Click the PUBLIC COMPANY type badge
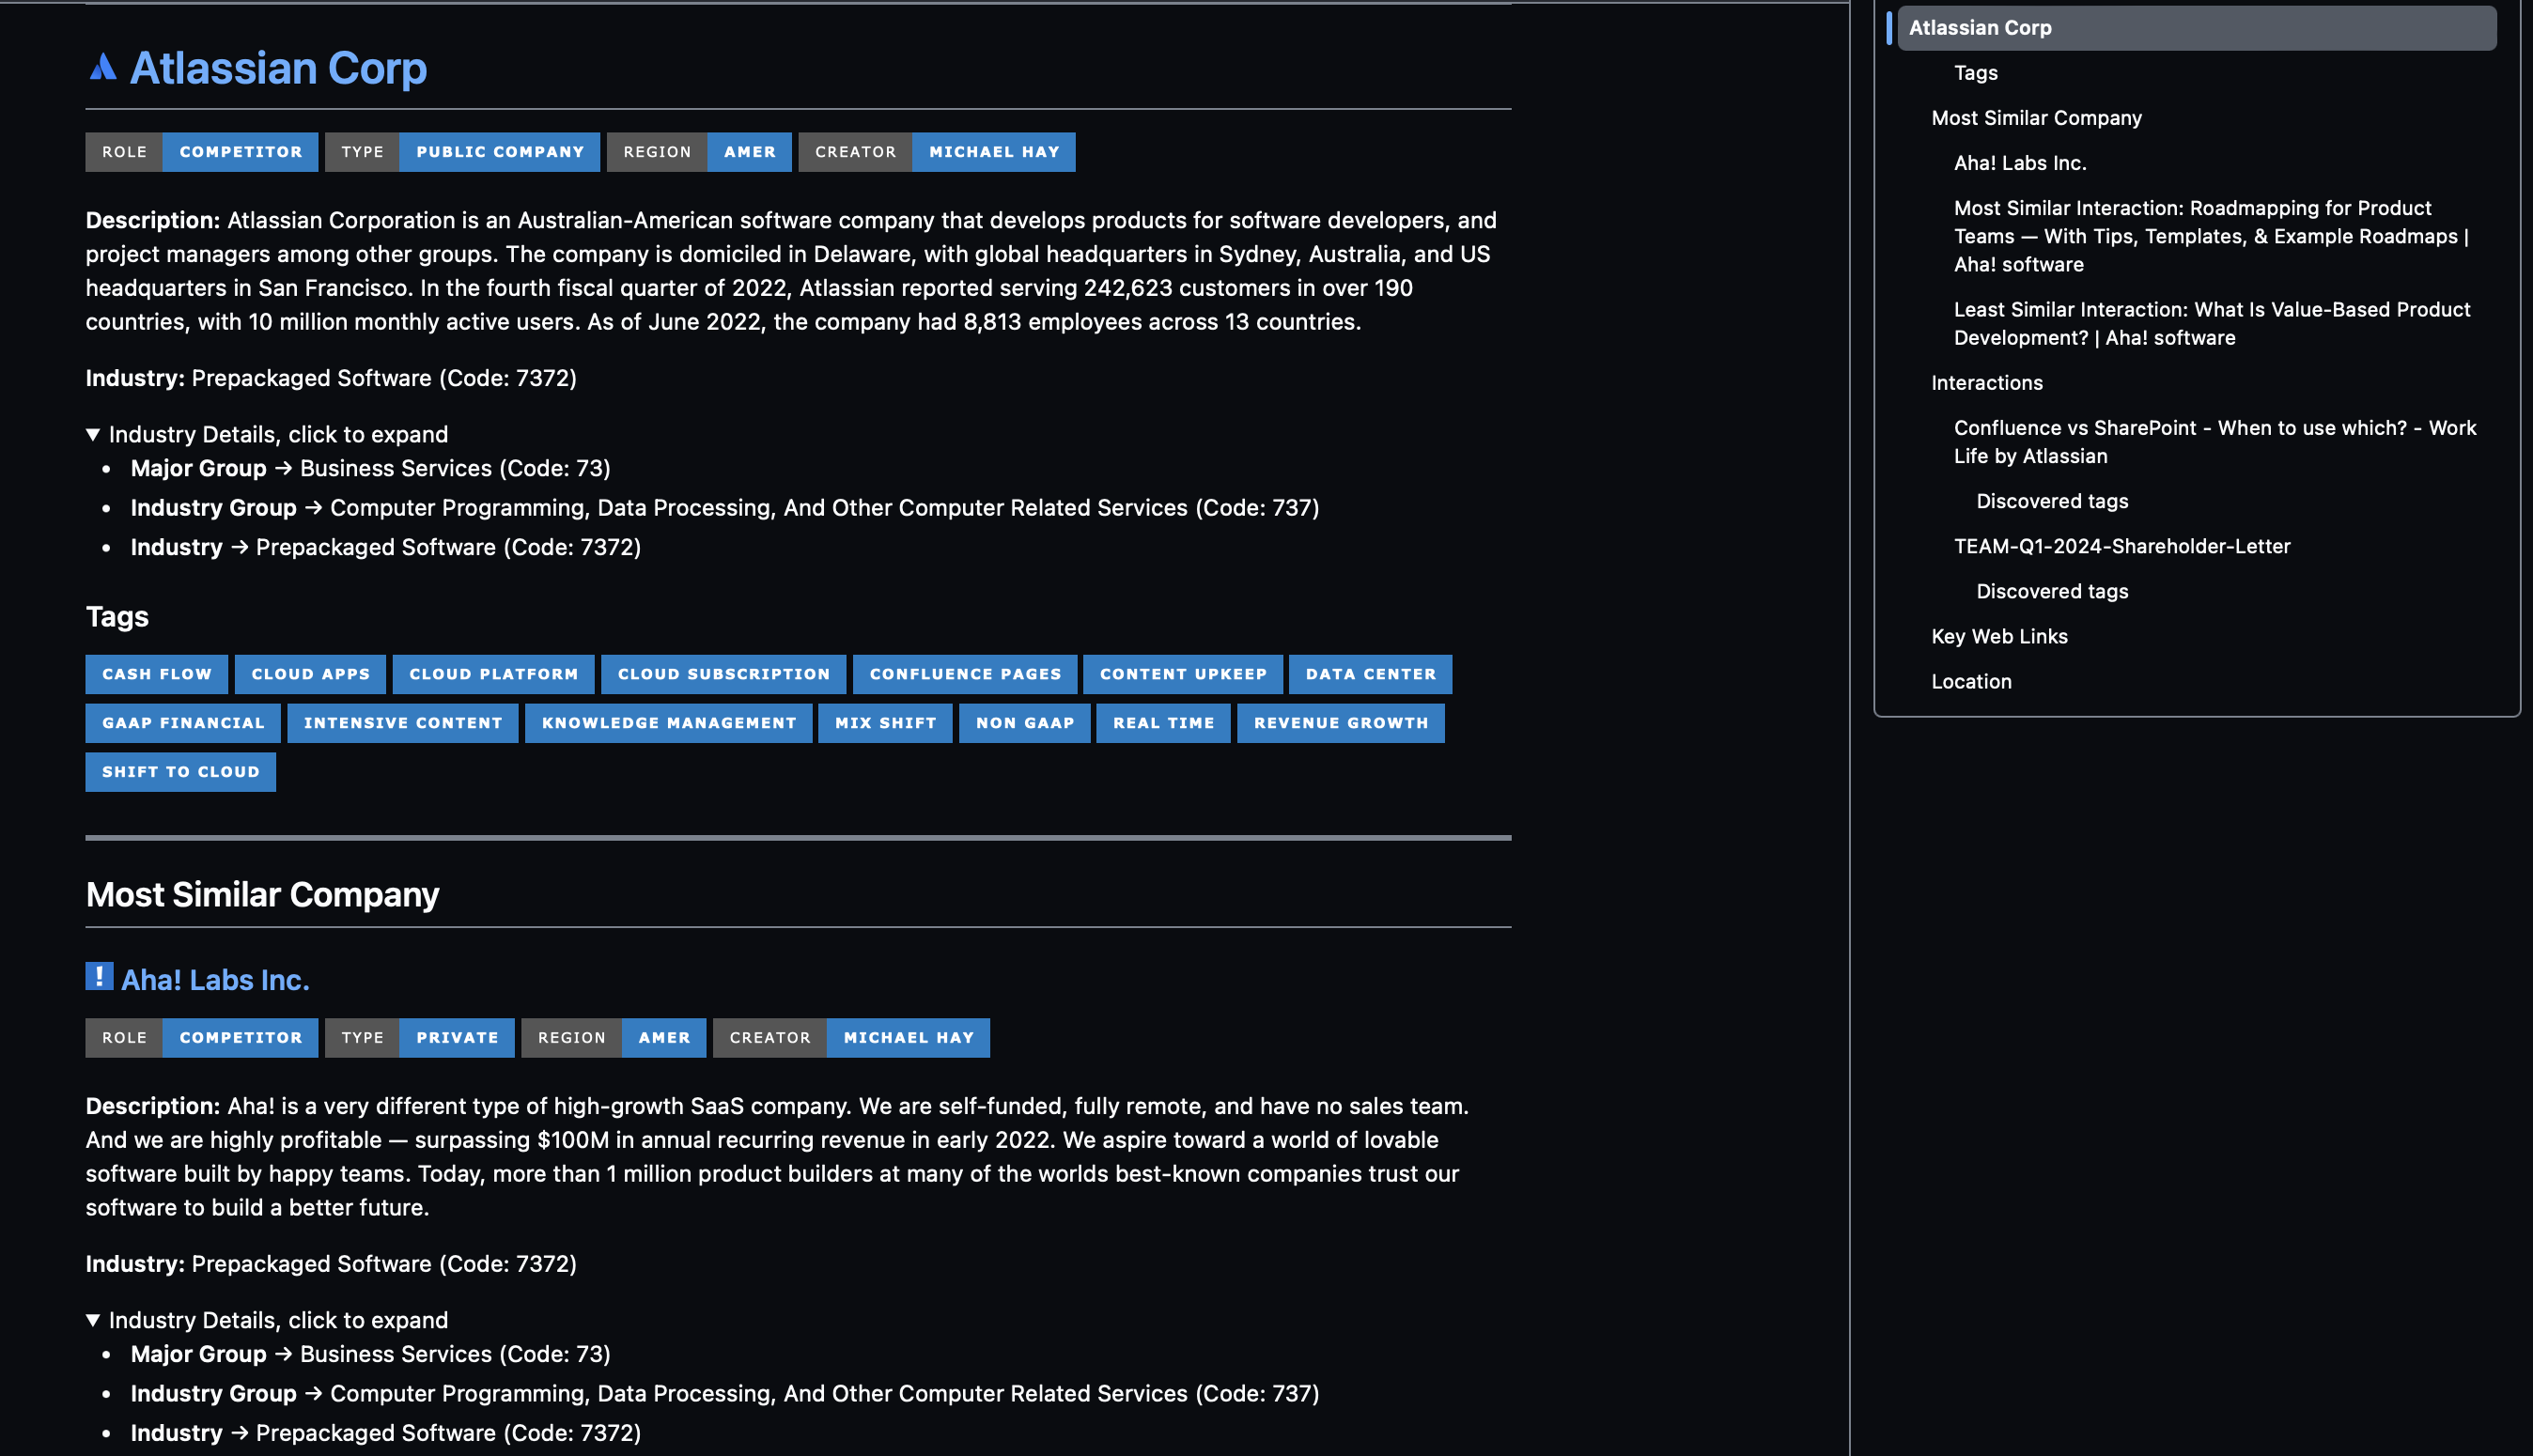 pos(499,152)
